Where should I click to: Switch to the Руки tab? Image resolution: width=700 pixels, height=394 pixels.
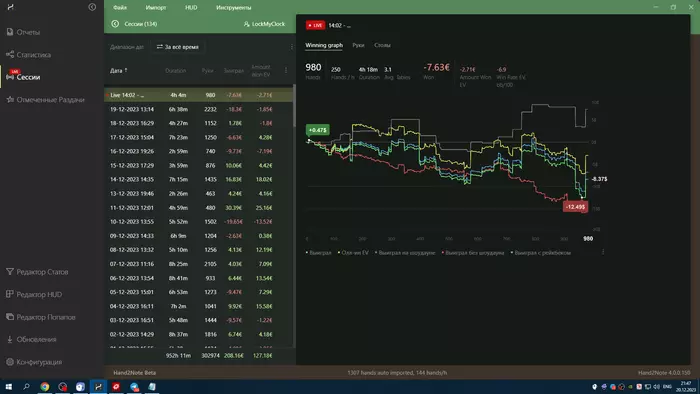click(x=358, y=45)
